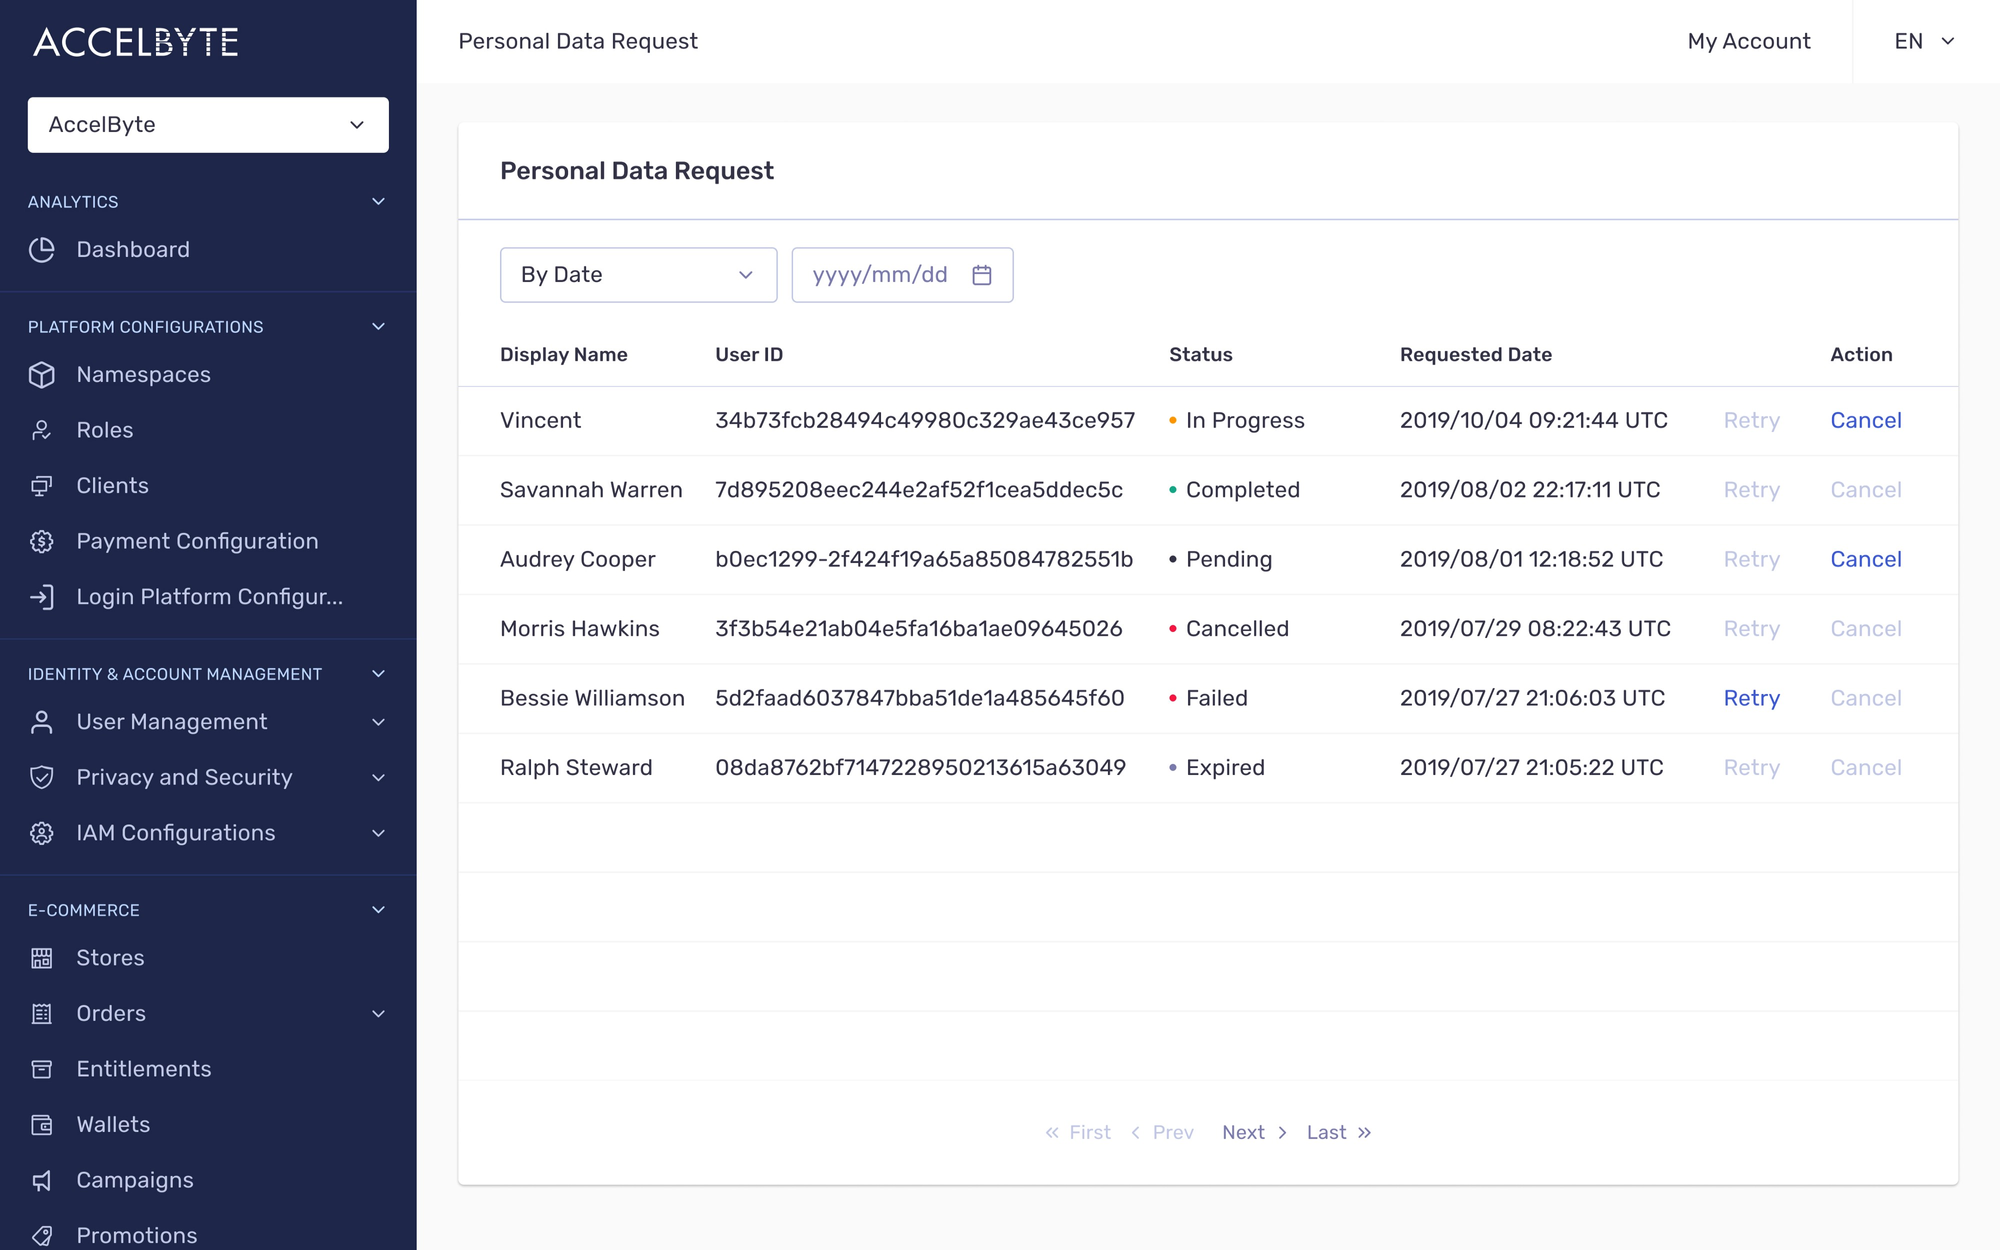Click the name Morris Hawkins
Image resolution: width=2000 pixels, height=1250 pixels.
coord(580,629)
